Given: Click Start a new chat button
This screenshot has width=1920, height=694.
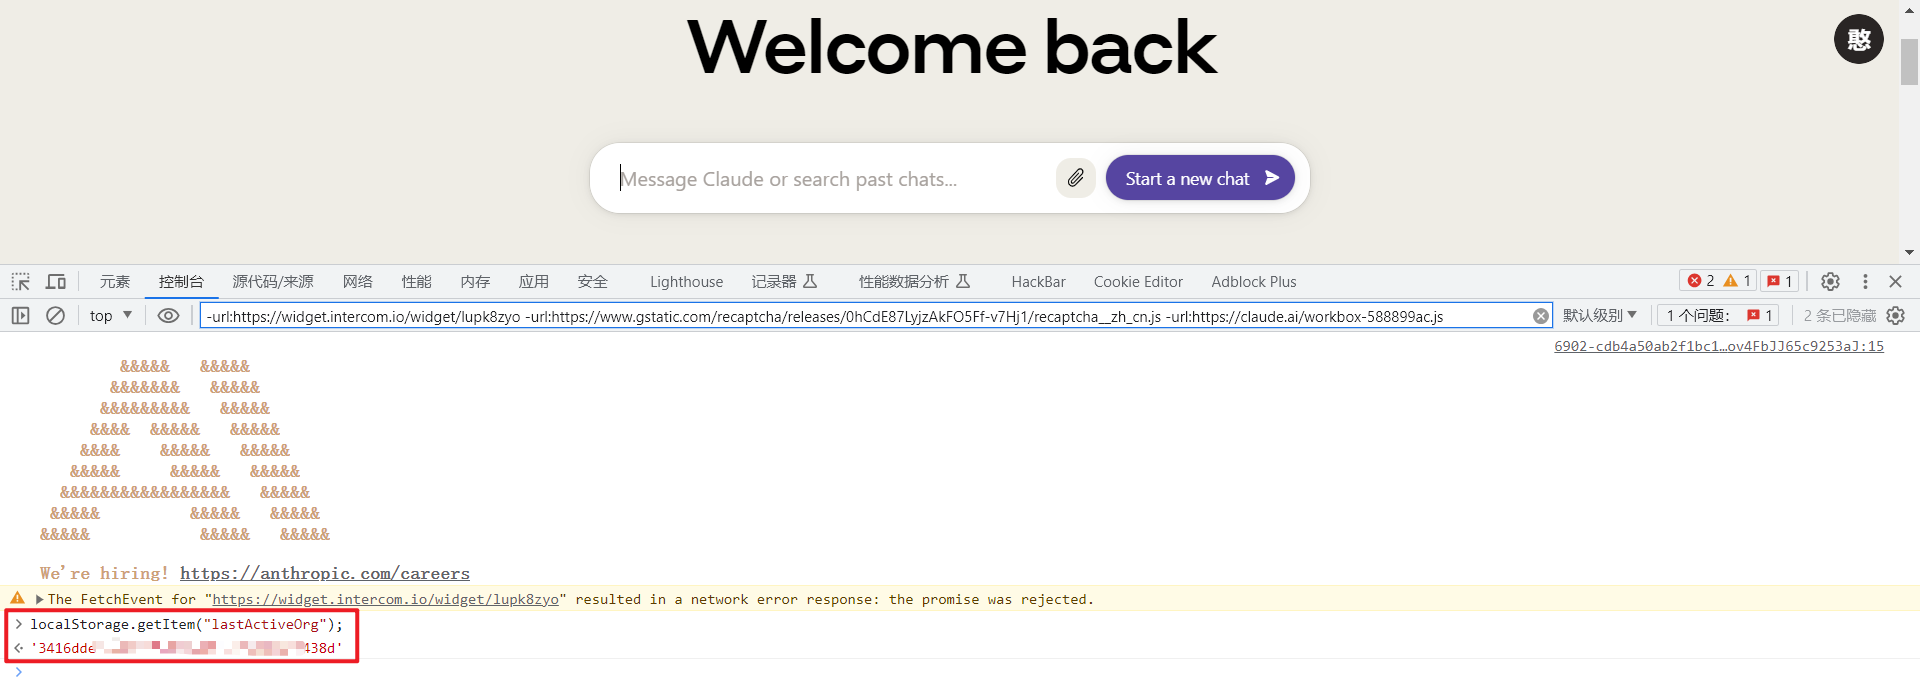Looking at the screenshot, I should pyautogui.click(x=1199, y=178).
